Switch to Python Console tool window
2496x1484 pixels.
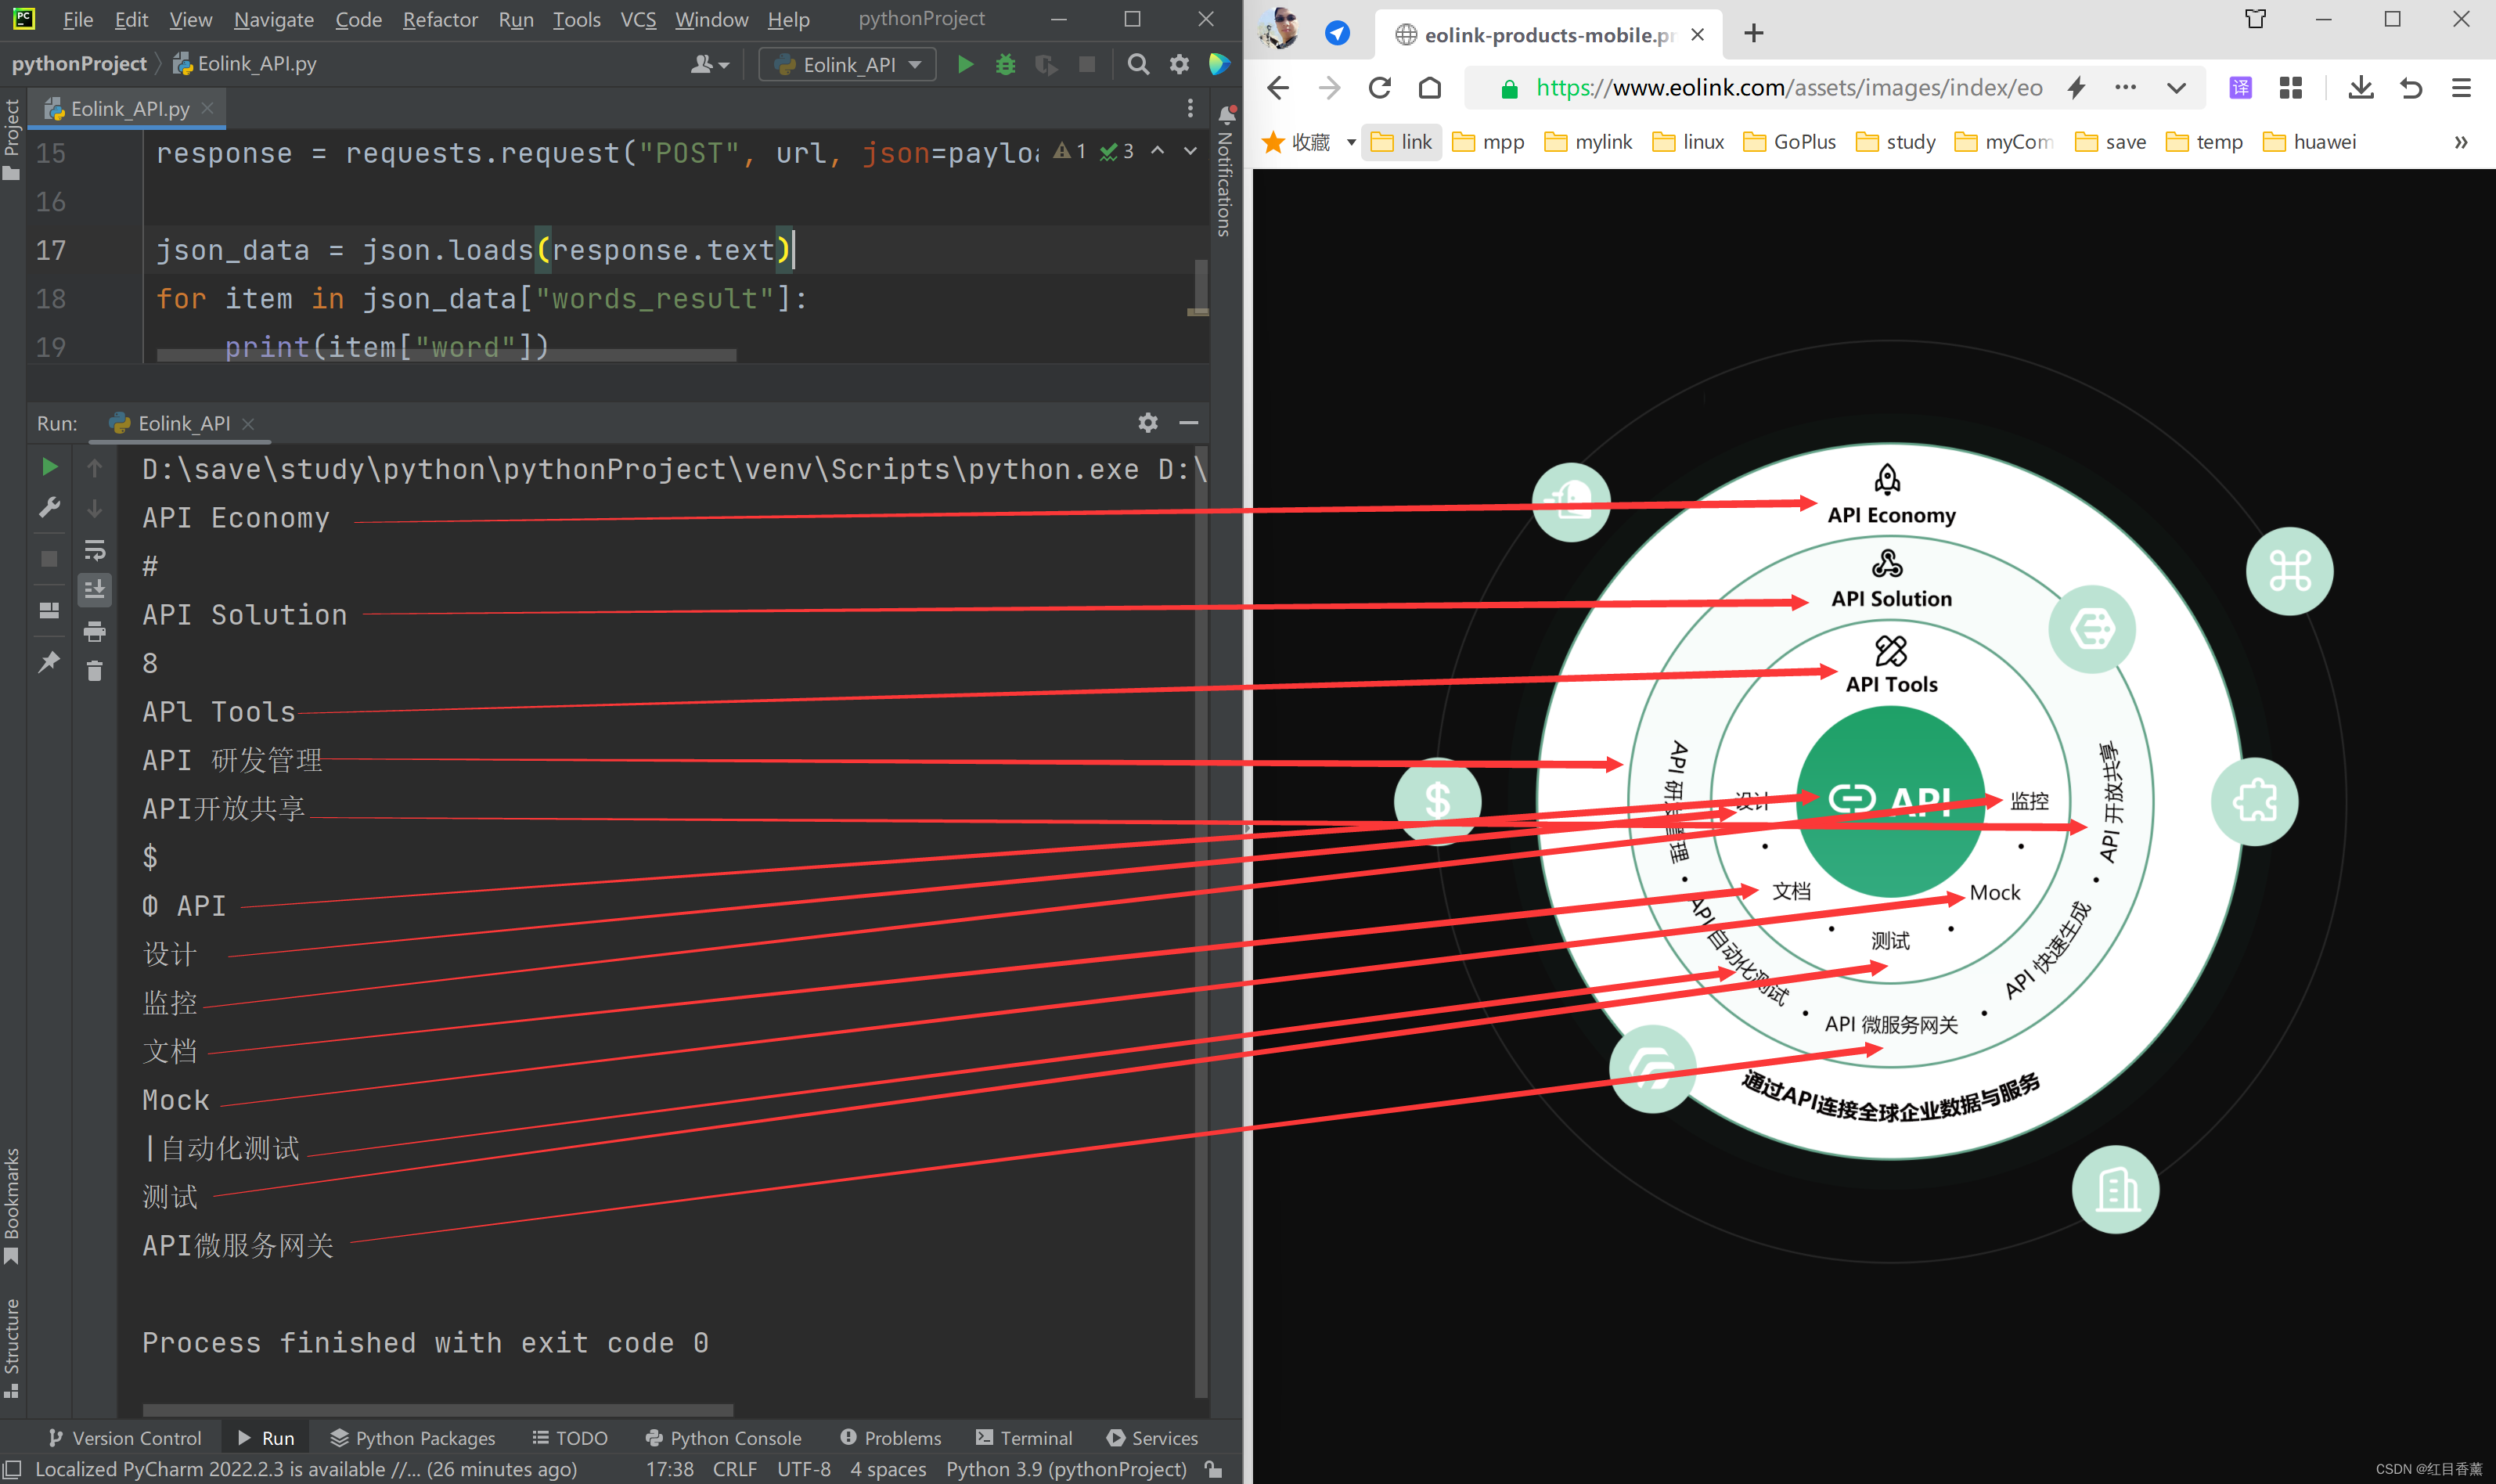(x=723, y=1438)
